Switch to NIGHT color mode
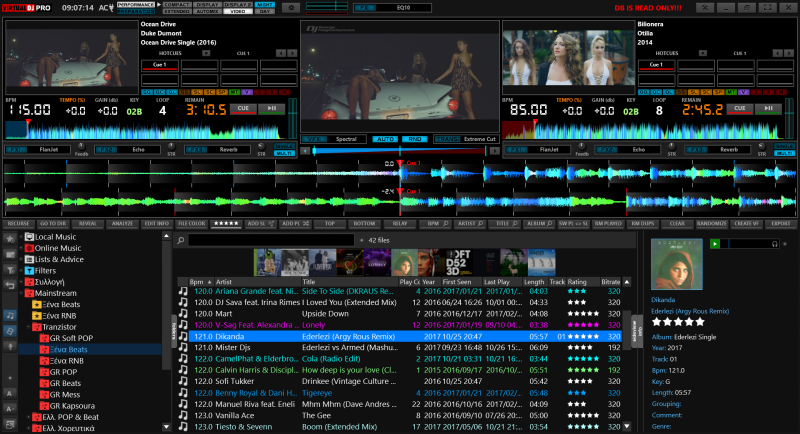This screenshot has width=800, height=434. [265, 5]
